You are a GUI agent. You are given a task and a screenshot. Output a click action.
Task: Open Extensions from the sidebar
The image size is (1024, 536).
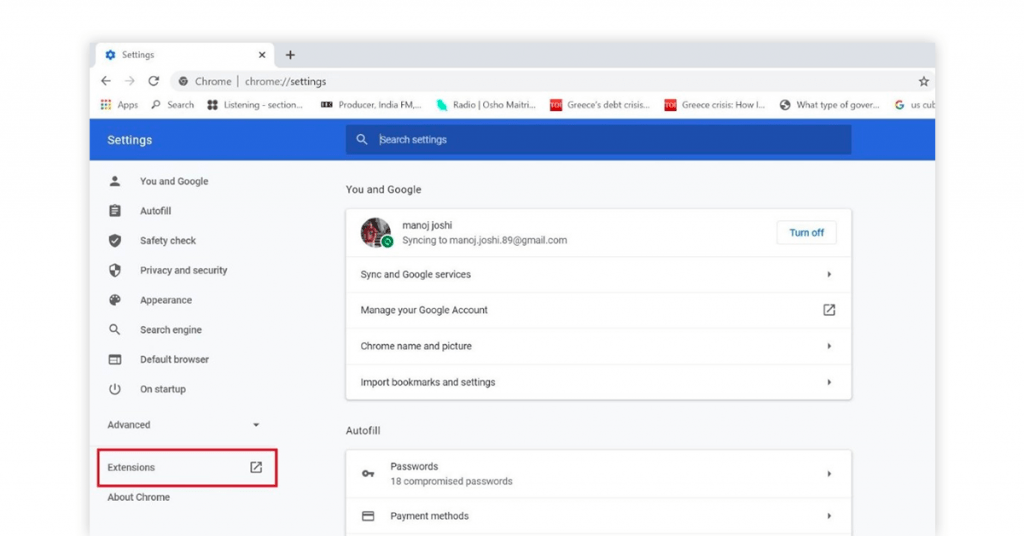[187, 467]
